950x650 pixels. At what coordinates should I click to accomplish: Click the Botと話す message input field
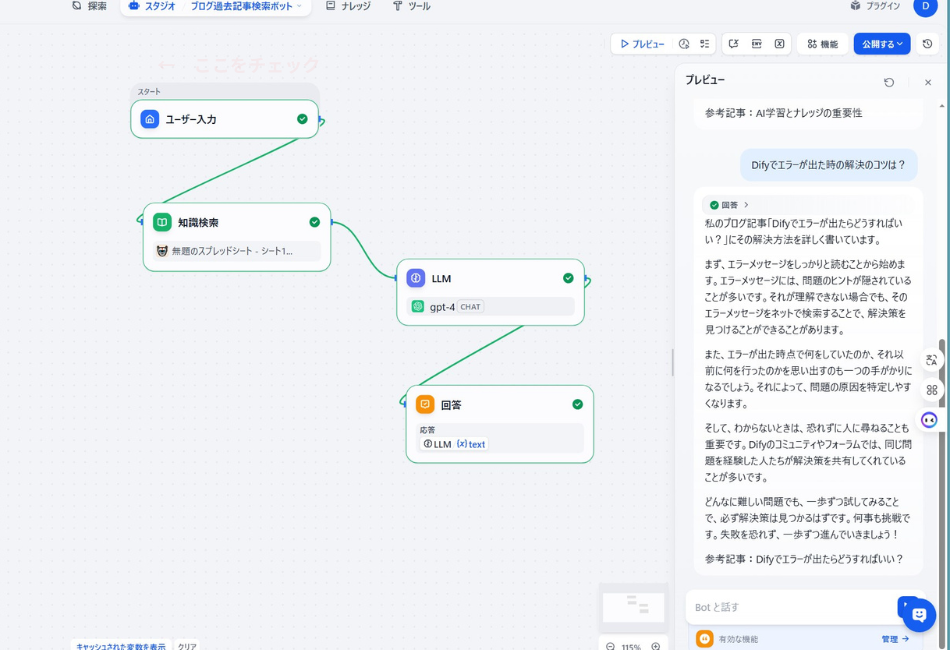click(x=780, y=606)
